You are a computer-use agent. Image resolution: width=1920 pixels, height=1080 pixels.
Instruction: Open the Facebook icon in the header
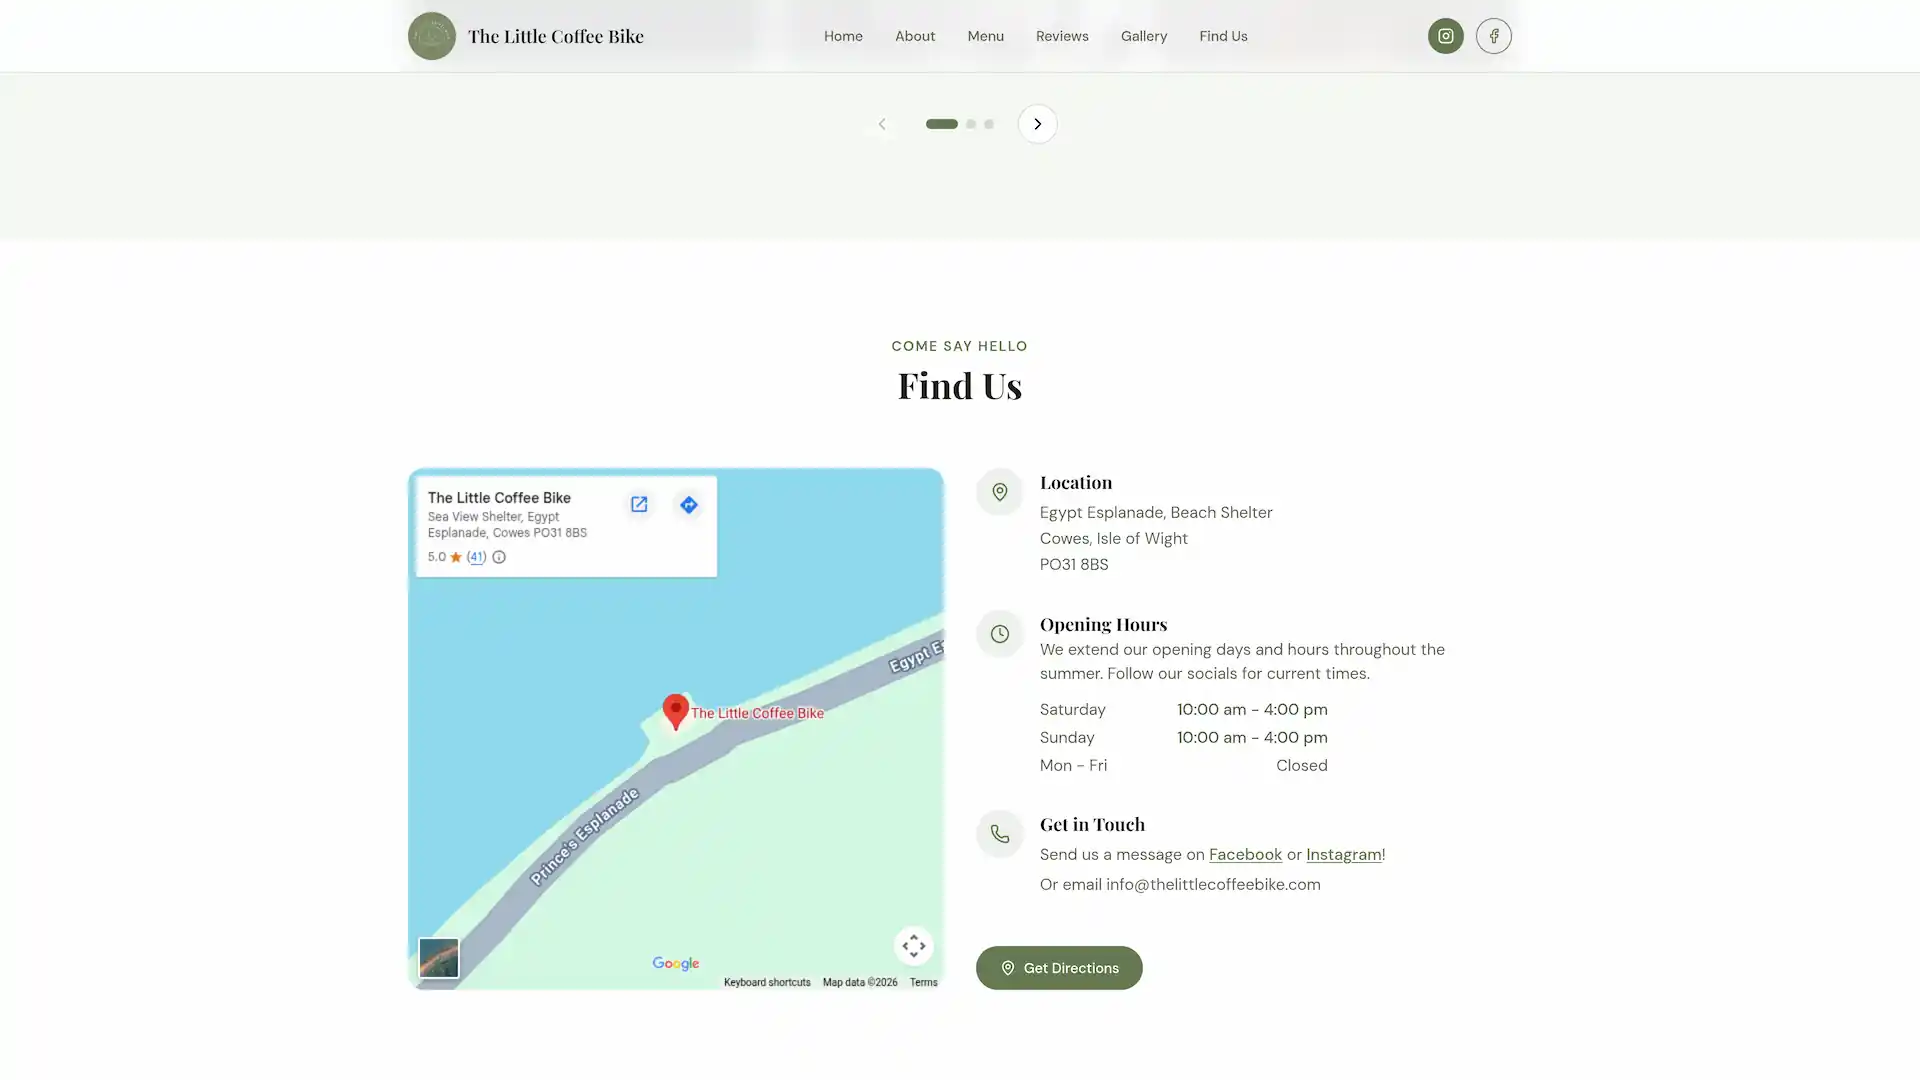pos(1493,36)
